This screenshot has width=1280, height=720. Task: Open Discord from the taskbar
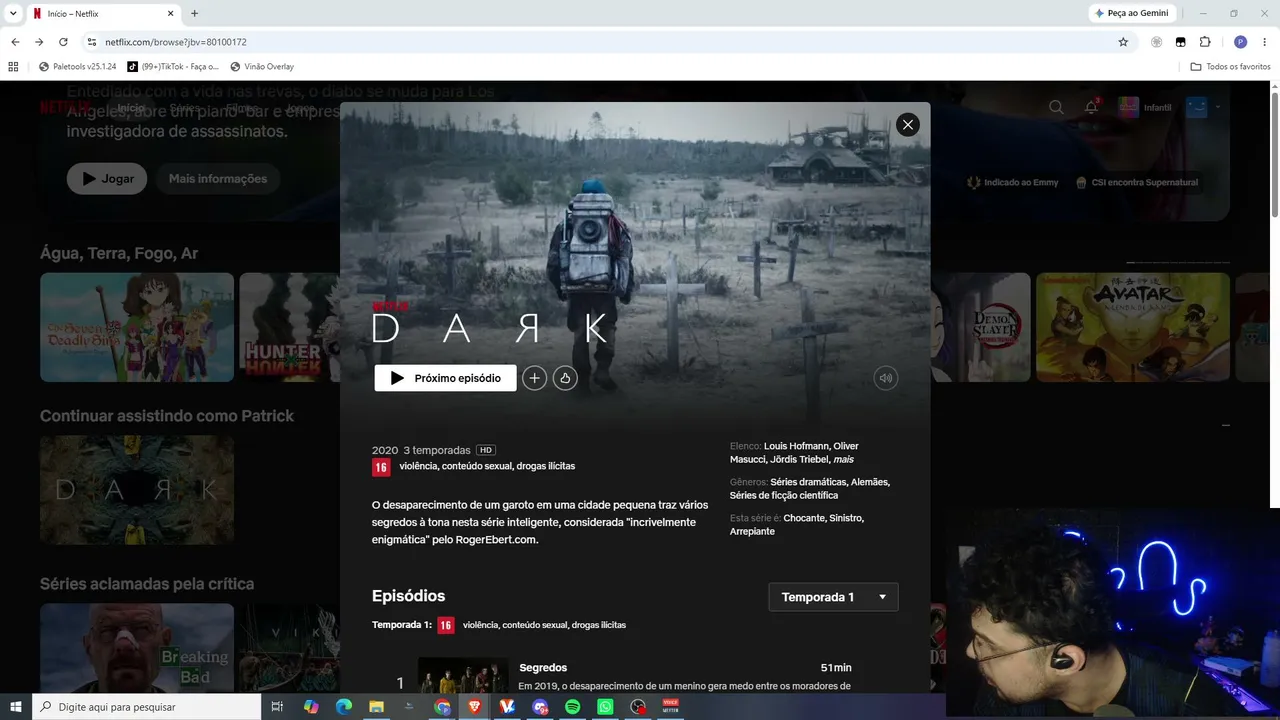(x=541, y=707)
